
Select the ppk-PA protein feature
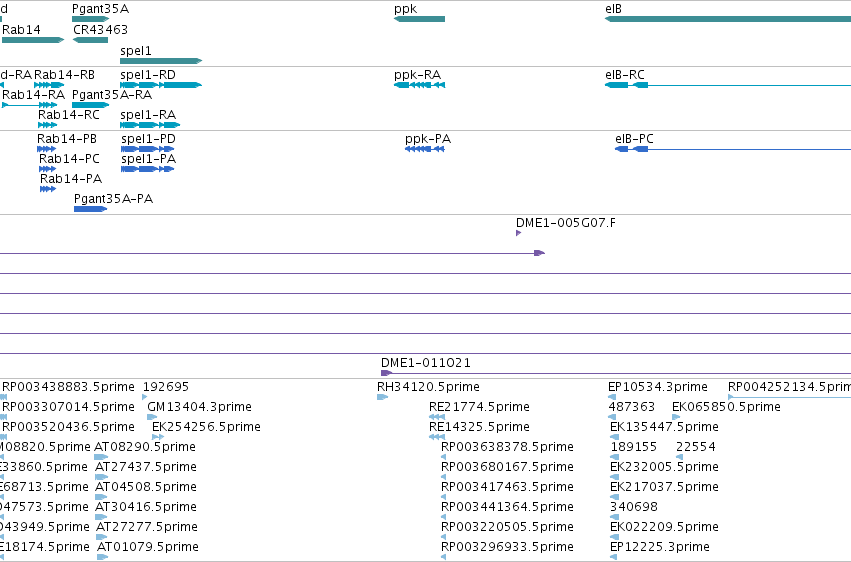tap(425, 149)
